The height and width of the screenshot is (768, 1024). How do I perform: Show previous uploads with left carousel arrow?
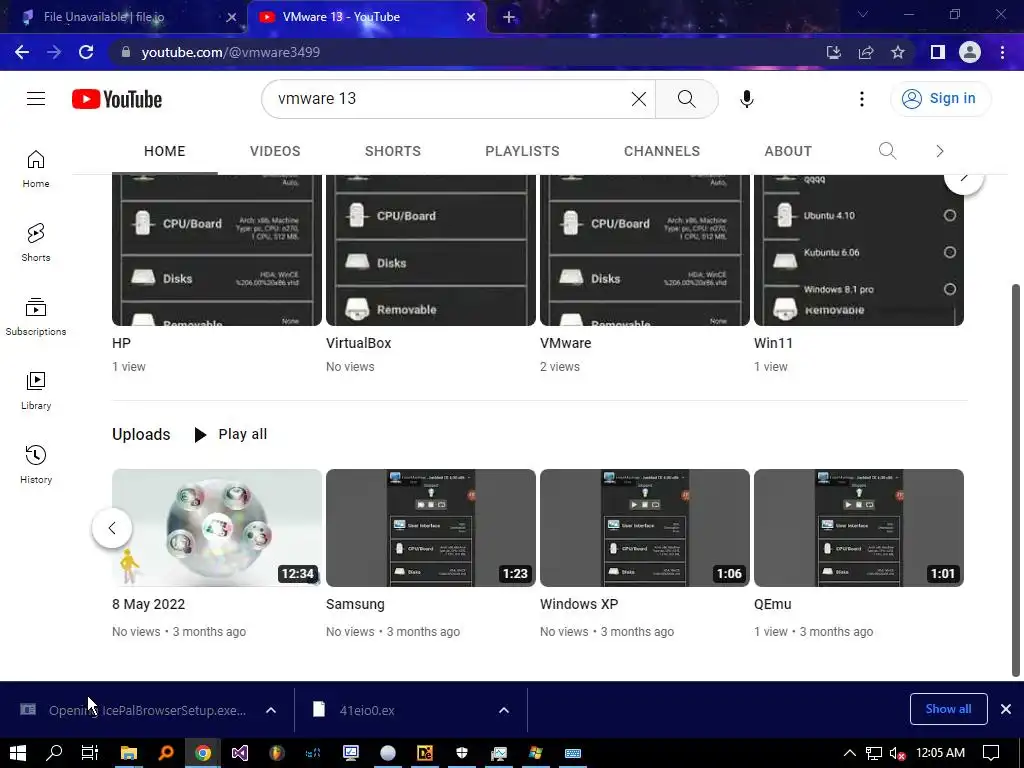pyautogui.click(x=112, y=528)
